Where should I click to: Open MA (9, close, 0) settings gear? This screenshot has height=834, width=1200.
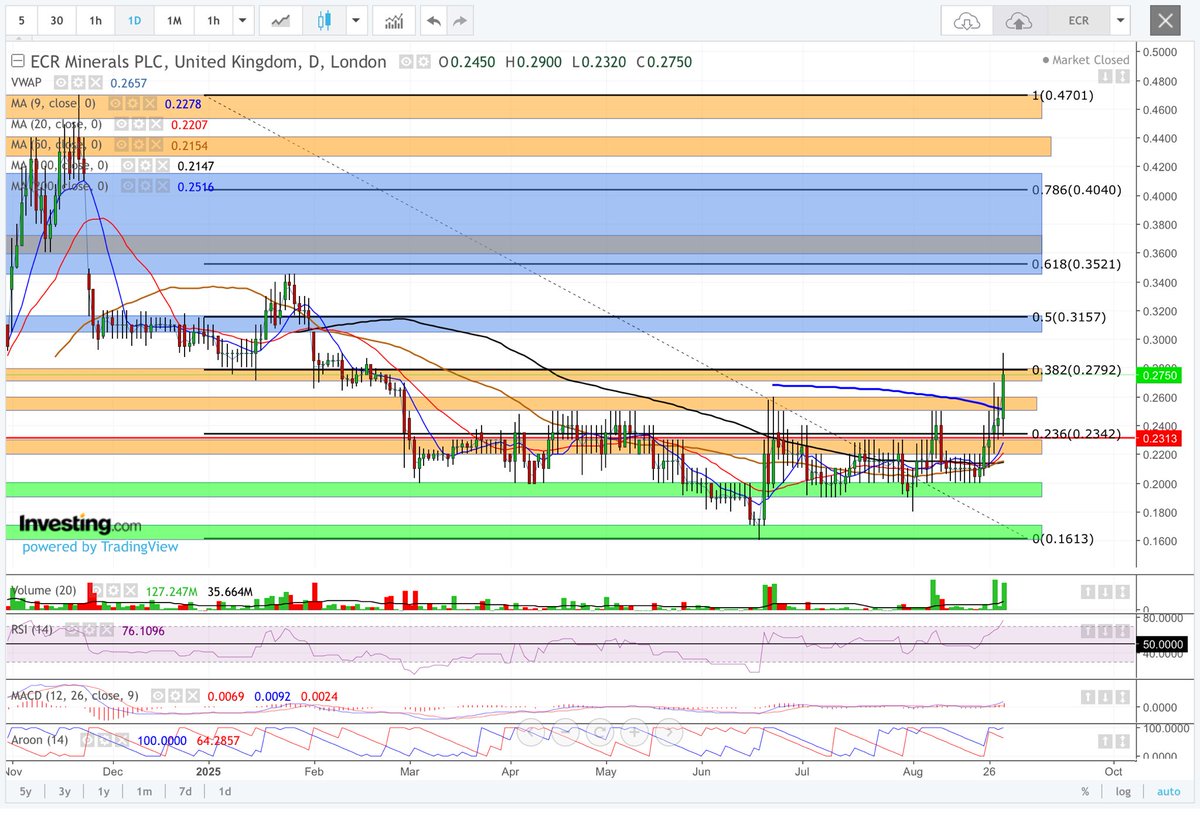pyautogui.click(x=132, y=103)
